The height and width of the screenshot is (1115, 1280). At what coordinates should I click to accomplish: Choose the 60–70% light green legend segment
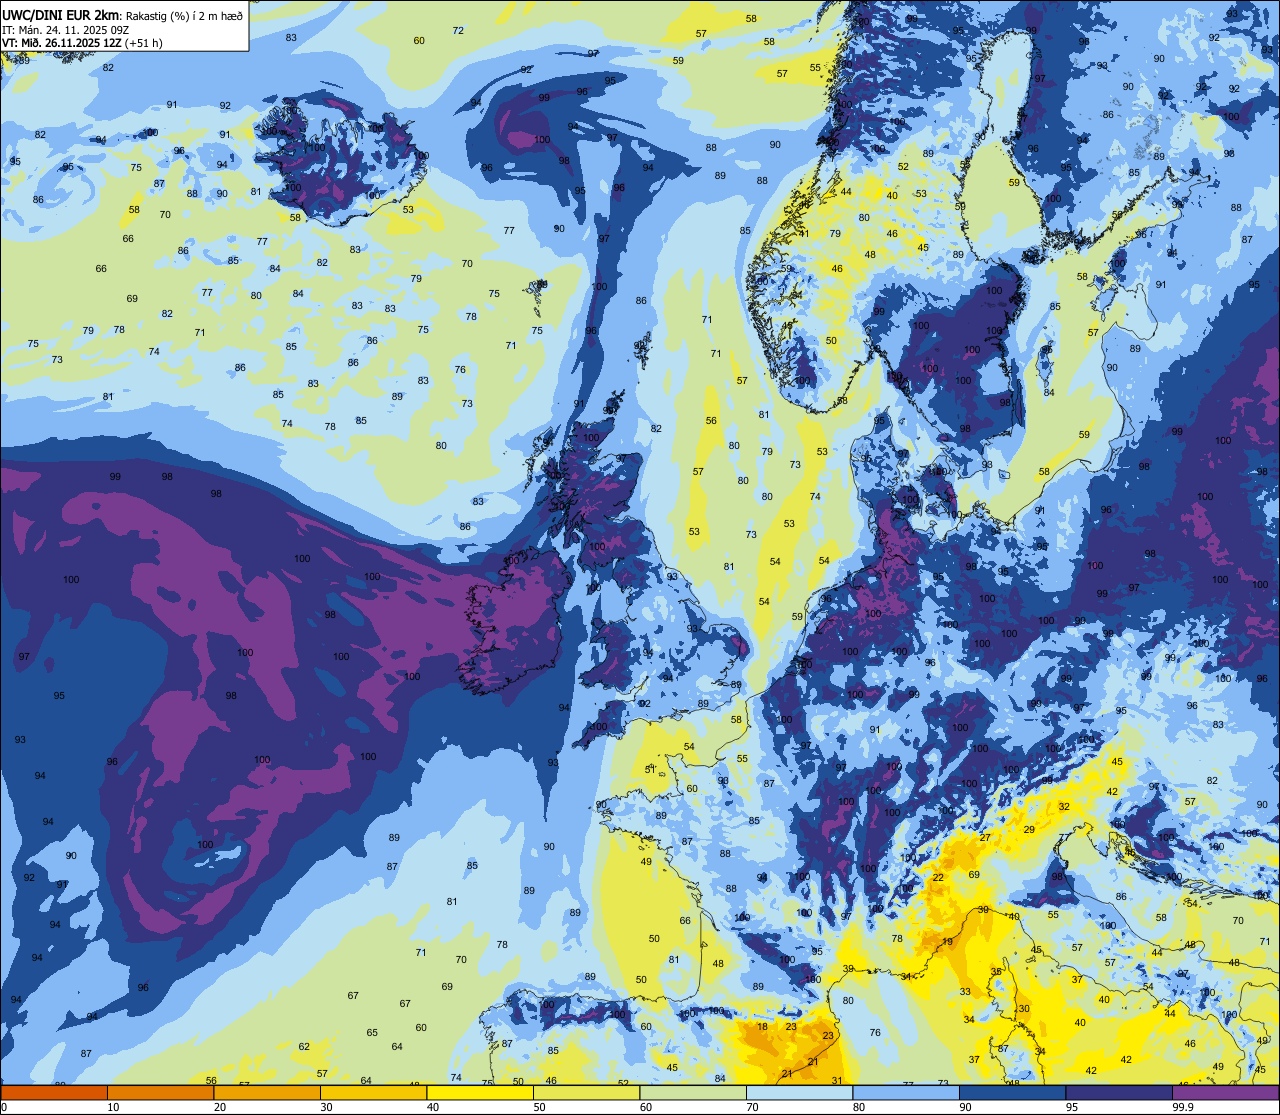693,1092
